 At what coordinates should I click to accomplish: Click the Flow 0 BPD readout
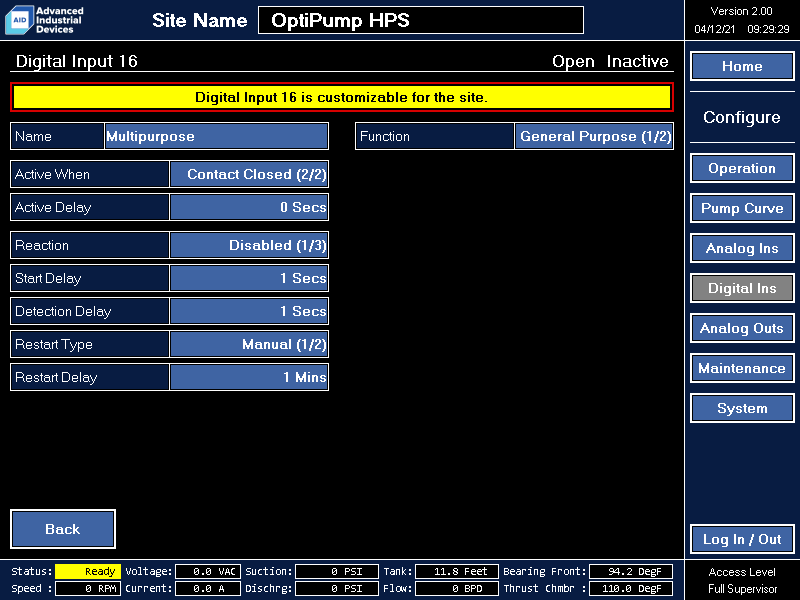coord(457,588)
